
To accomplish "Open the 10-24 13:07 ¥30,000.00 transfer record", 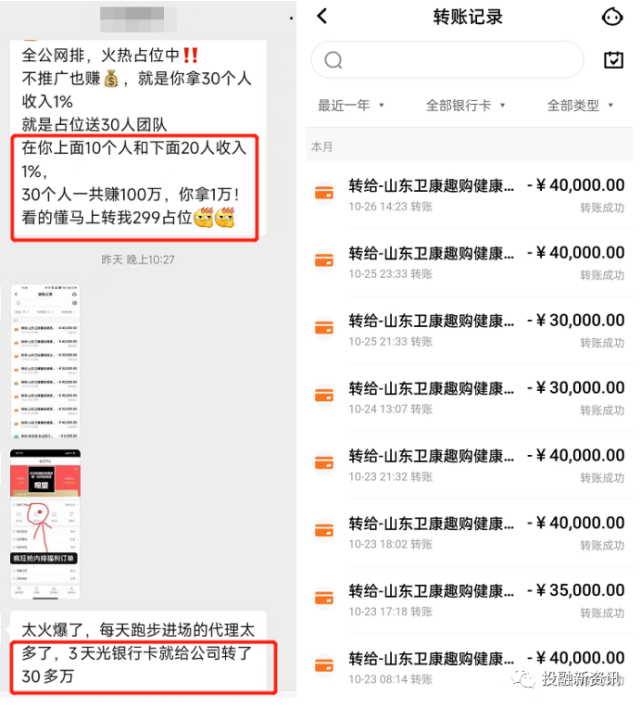I will [469, 398].
